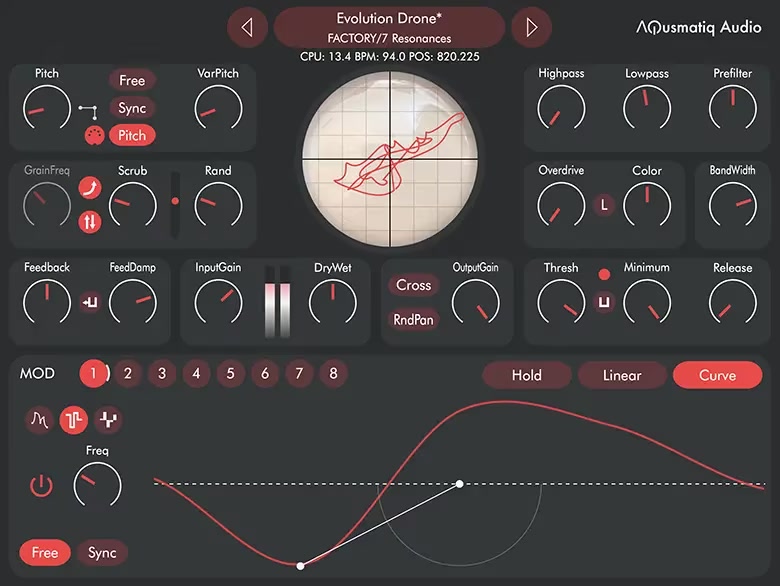Set the interpolation mode to Hold
This screenshot has height=586, width=780.
[526, 375]
